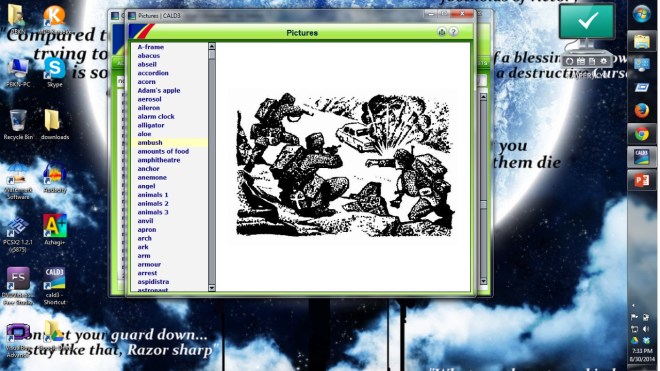Open the Recycle Bin on the desktop
This screenshot has height=371, width=660.
click(x=18, y=124)
